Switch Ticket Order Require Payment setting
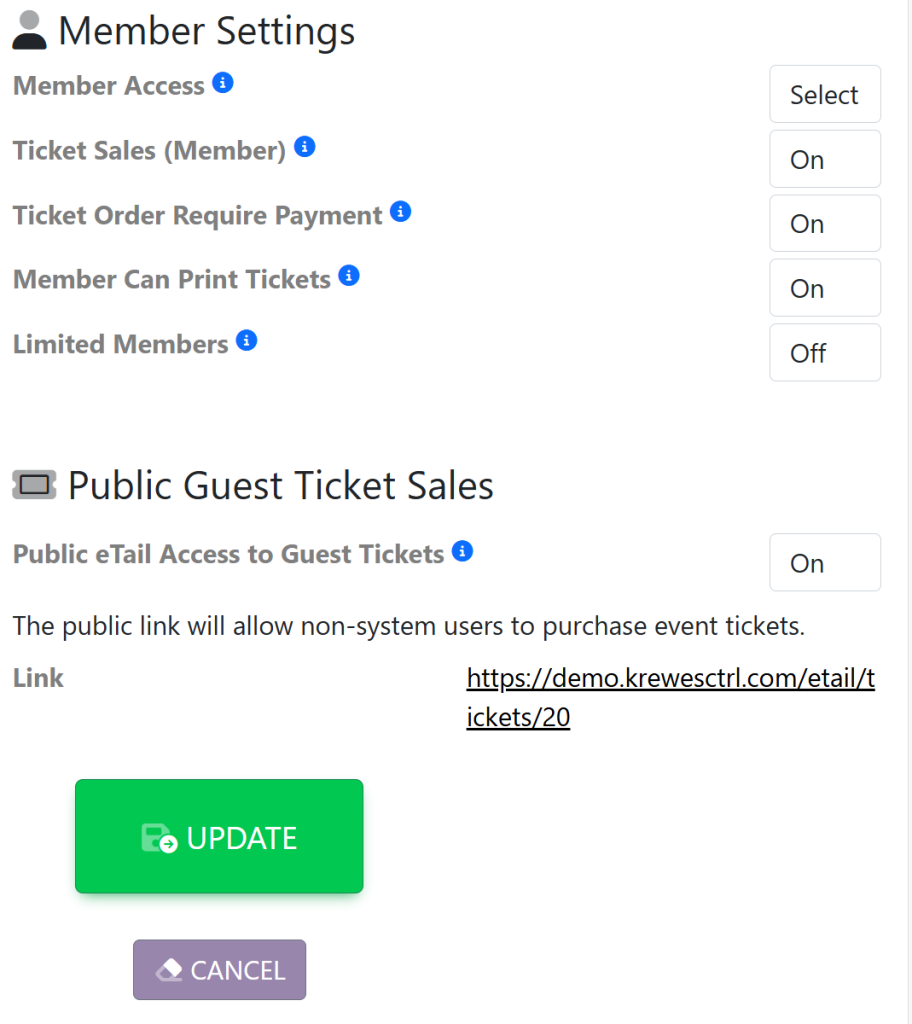Viewport: 912px width, 1024px height. click(824, 224)
